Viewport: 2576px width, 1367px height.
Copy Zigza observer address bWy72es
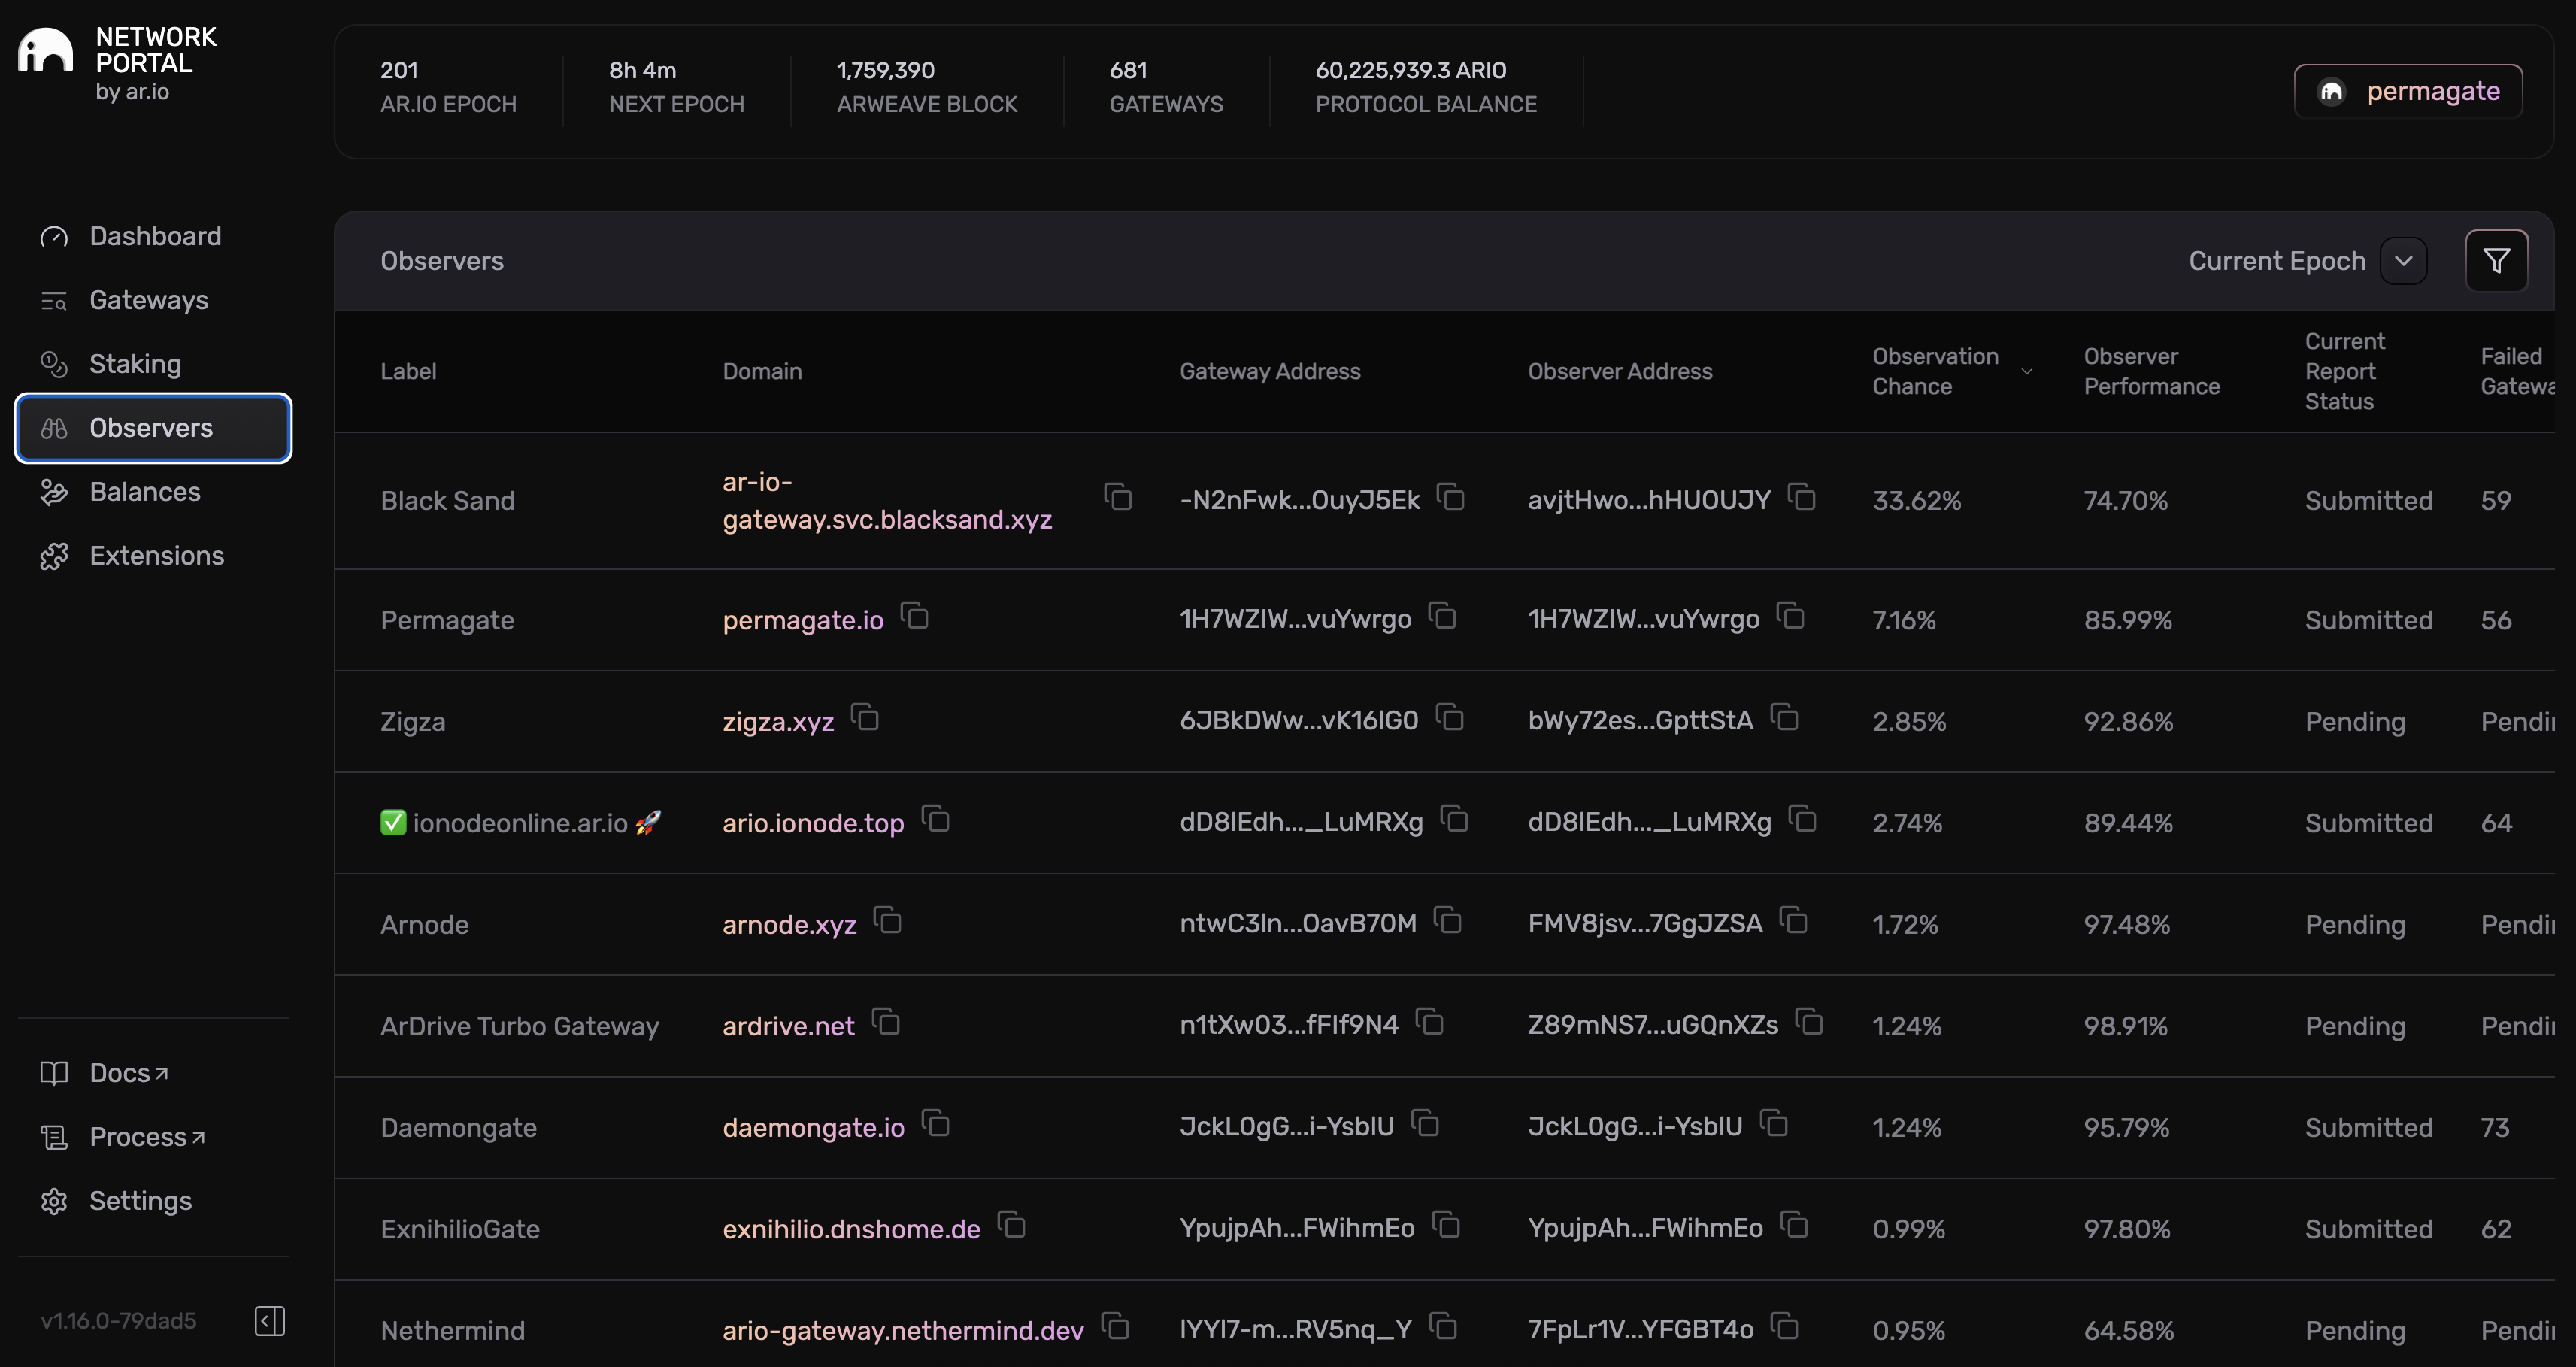[x=1785, y=718]
